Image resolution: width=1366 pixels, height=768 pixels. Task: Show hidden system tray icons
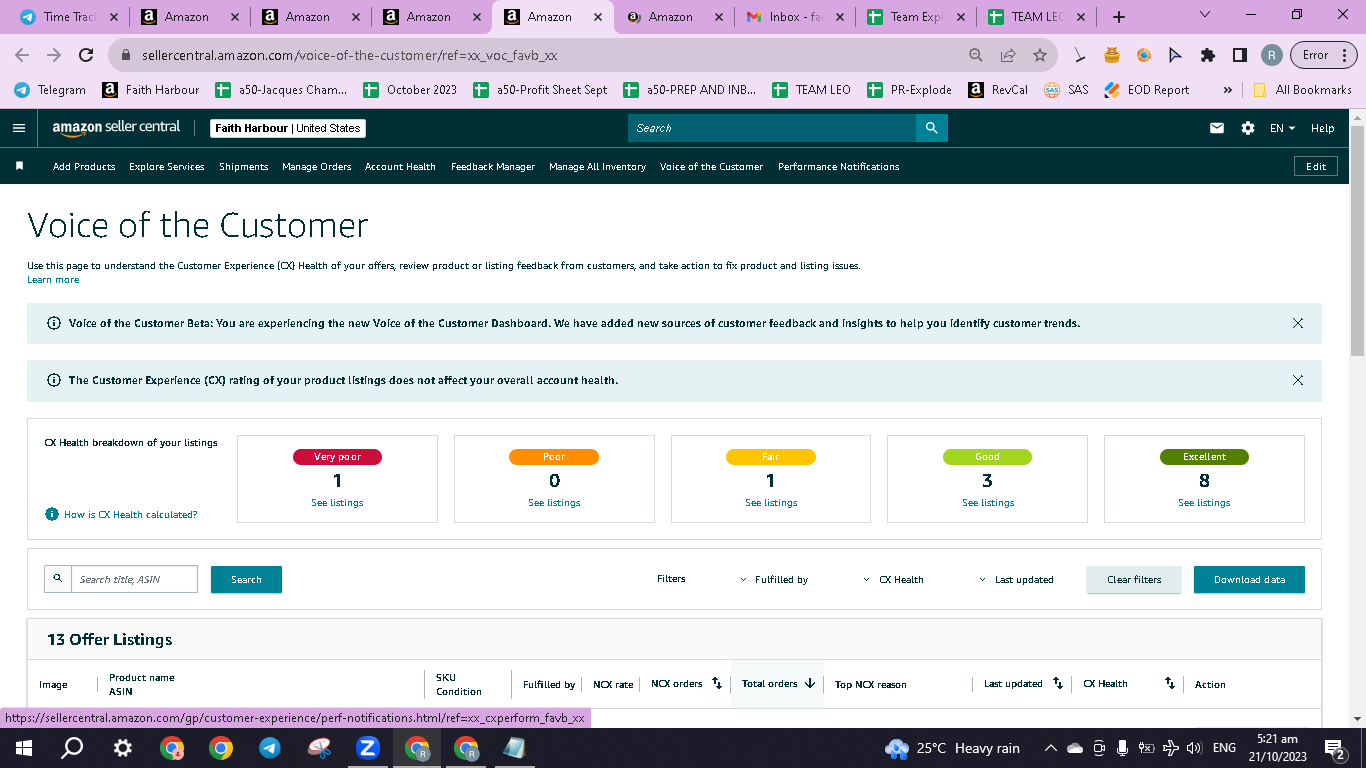[x=1051, y=748]
